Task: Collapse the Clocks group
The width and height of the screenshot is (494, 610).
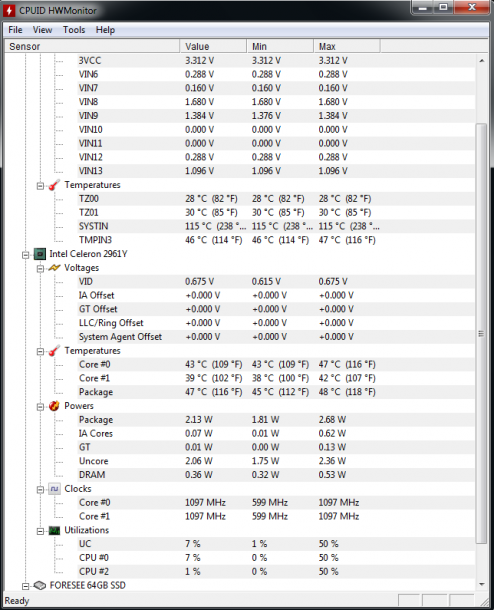Action: point(40,490)
